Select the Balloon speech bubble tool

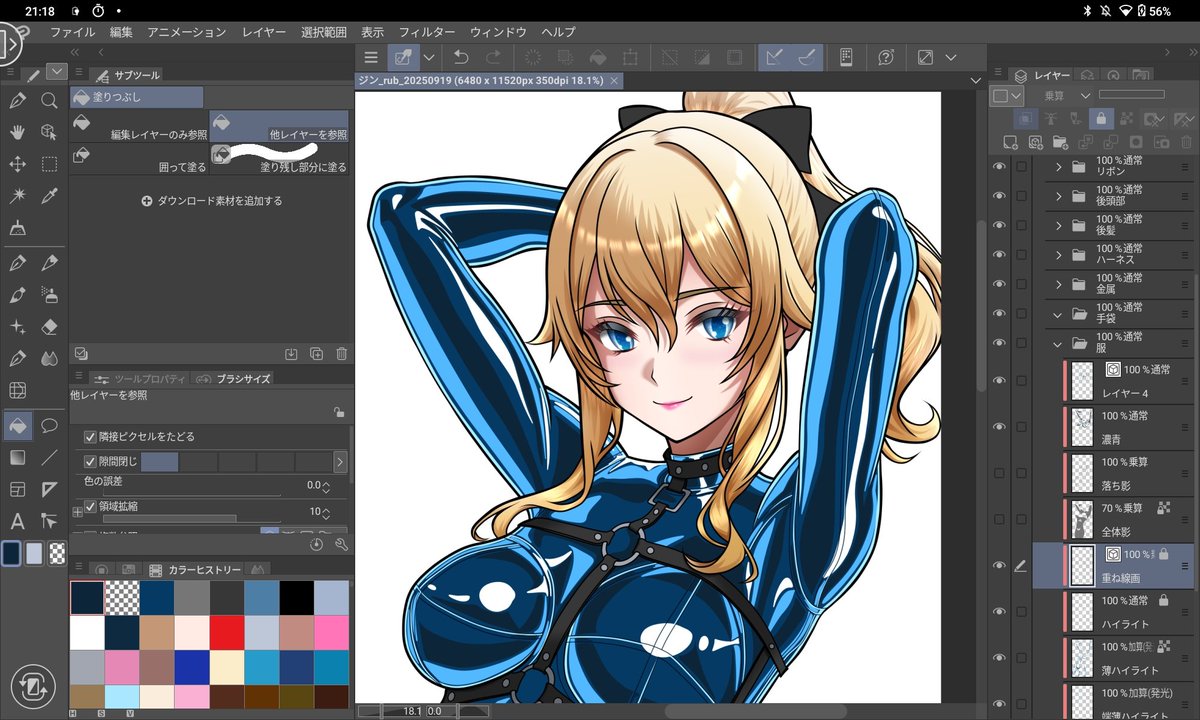coord(49,425)
